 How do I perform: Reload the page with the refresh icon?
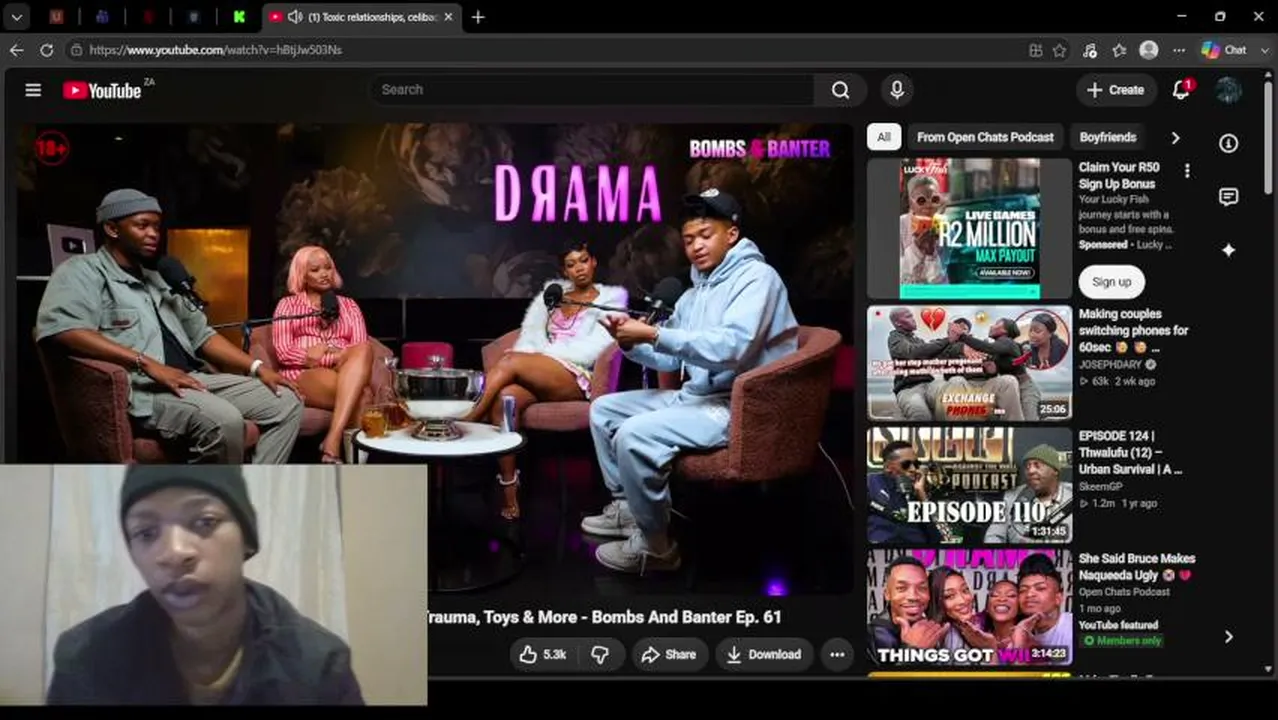click(x=46, y=49)
